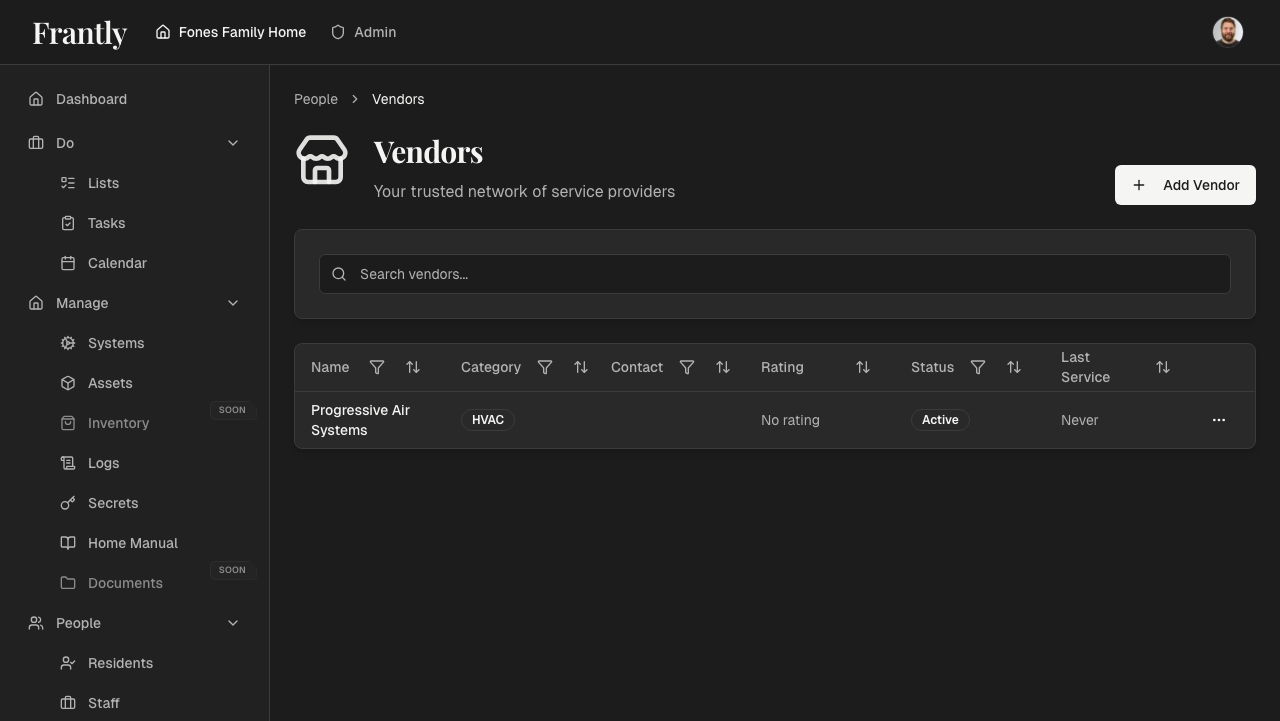Open the Dashboard from the sidebar
1280x721 pixels.
tap(91, 99)
